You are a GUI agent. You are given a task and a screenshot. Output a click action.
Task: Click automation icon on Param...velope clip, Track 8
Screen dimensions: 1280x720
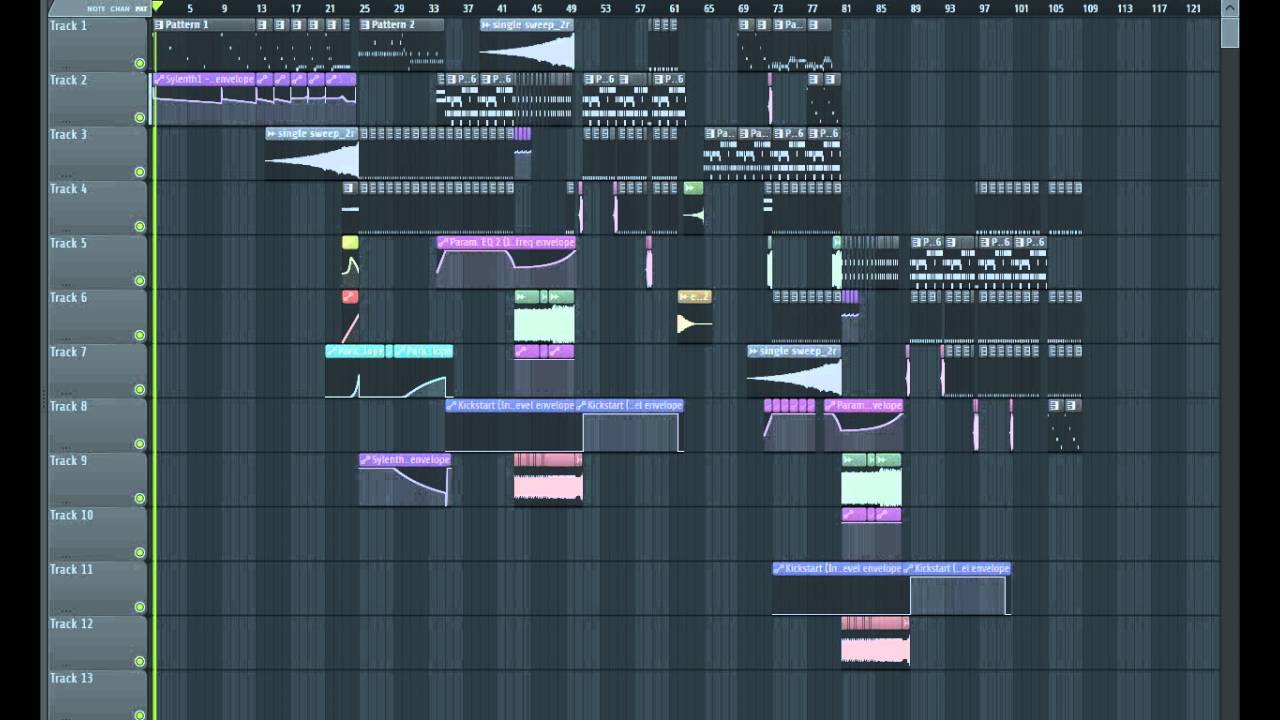click(x=830, y=406)
